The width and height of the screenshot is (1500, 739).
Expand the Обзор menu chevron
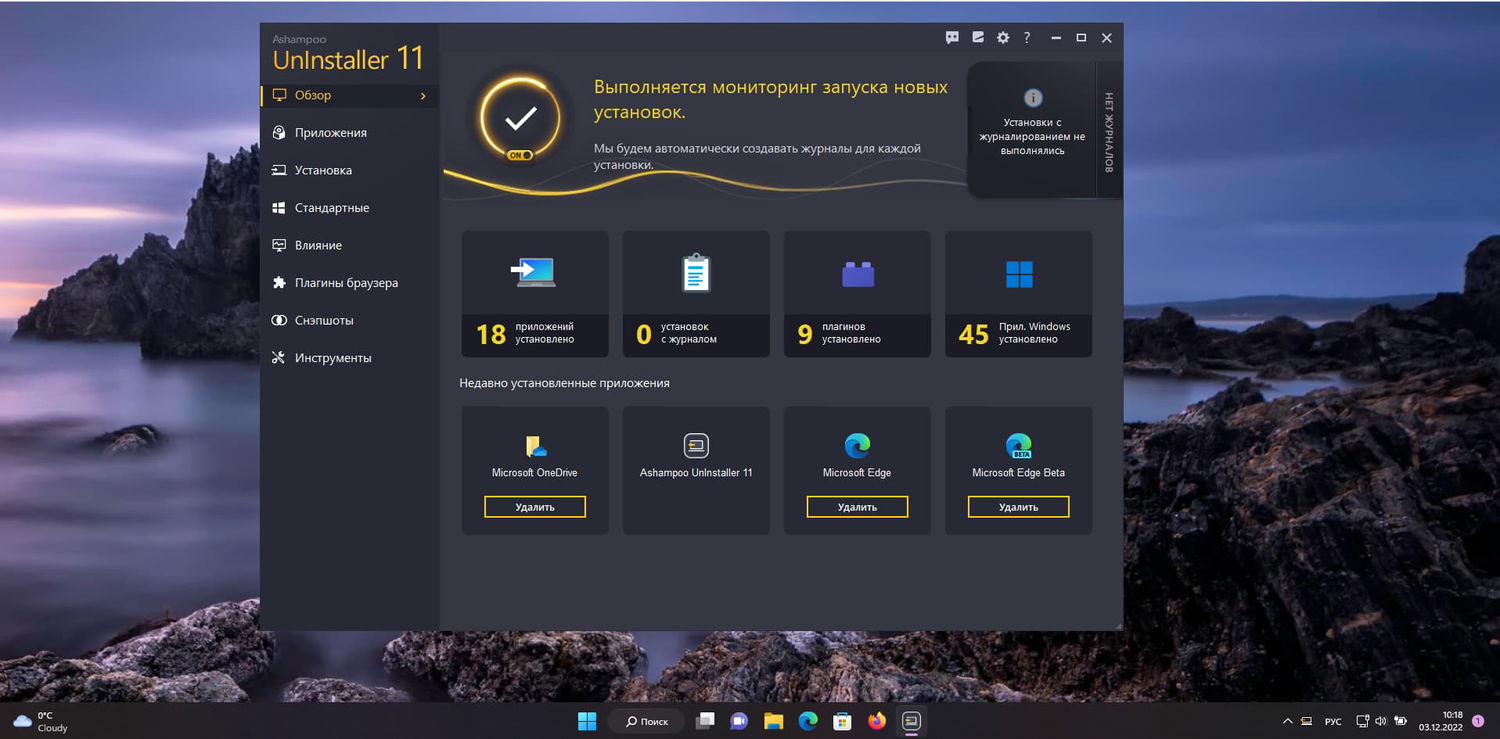tap(423, 96)
